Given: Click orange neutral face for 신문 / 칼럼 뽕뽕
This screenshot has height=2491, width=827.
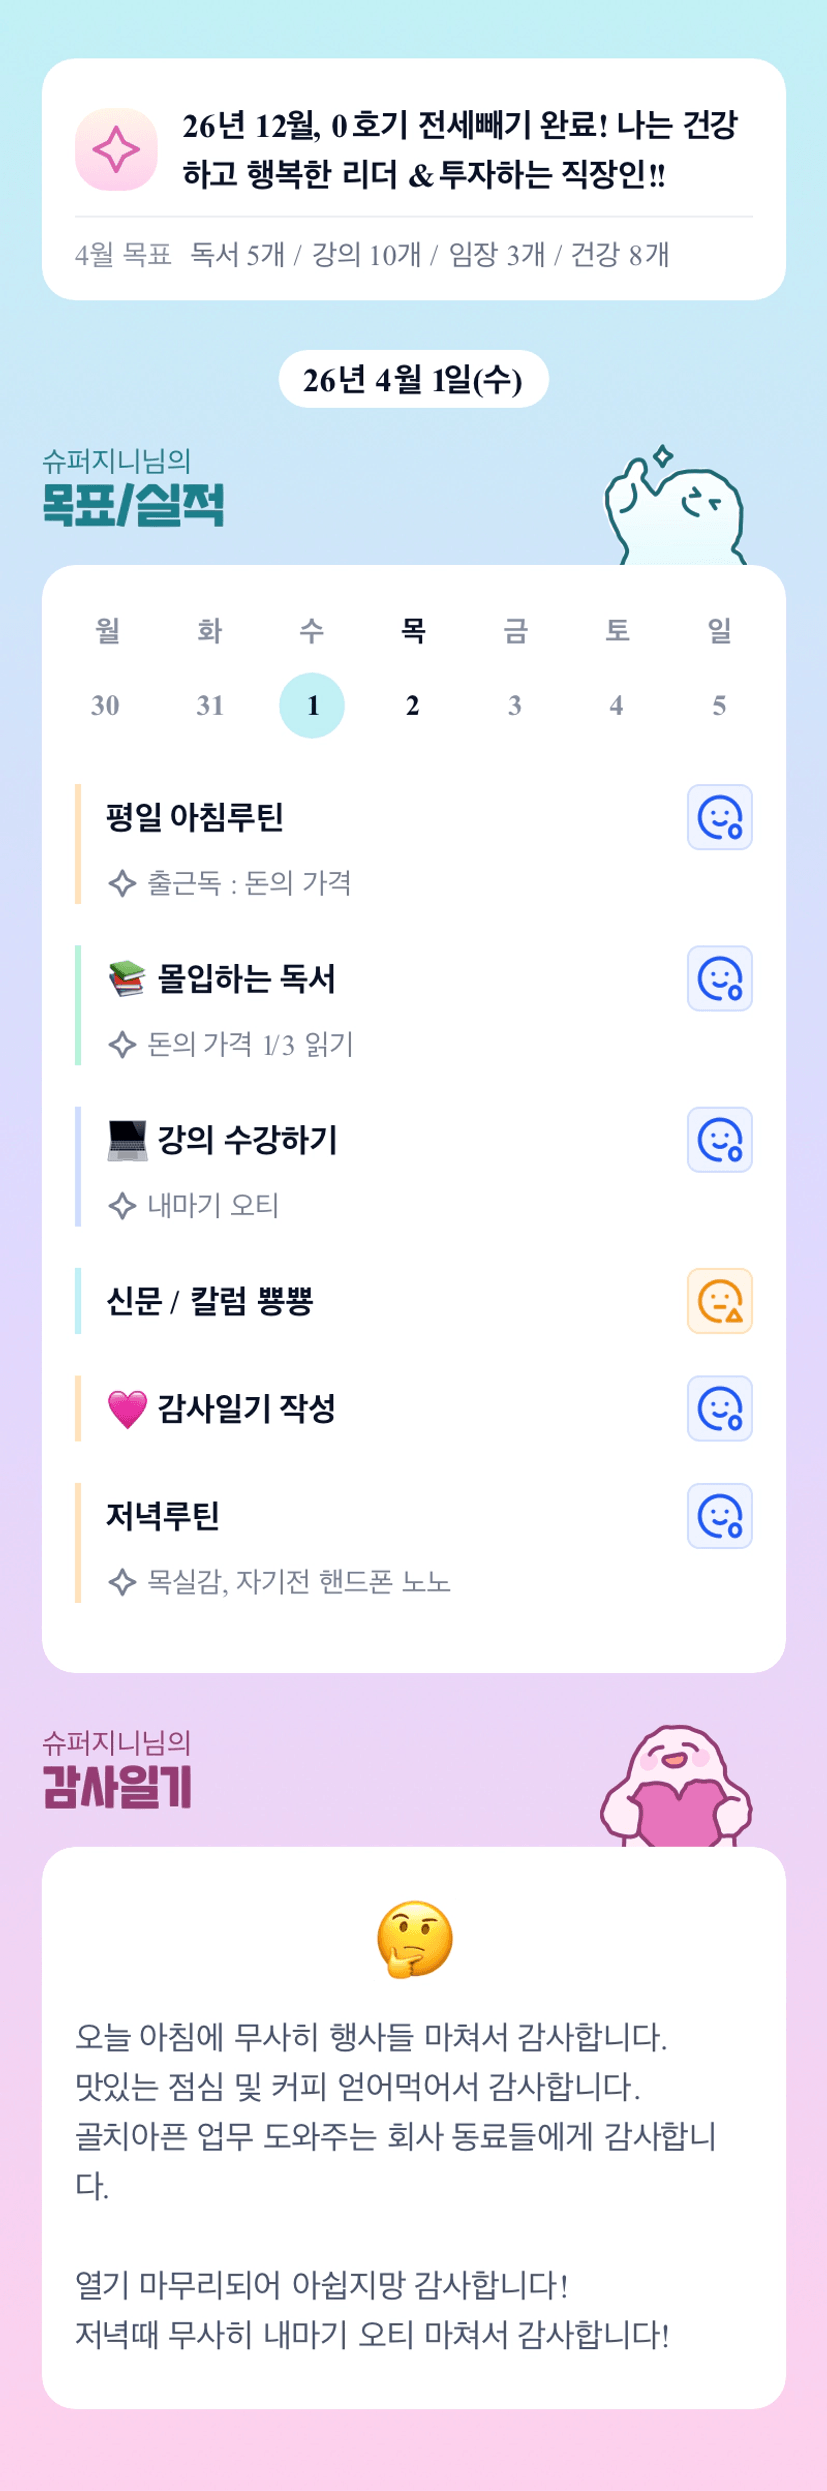Looking at the screenshot, I should tap(719, 1301).
